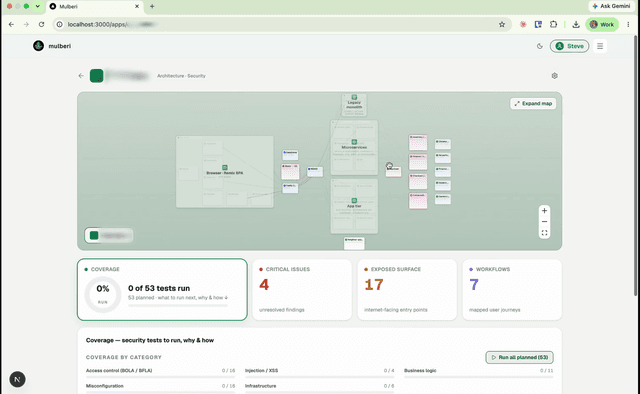Click the App tier node green icon
This screenshot has height=394, width=640.
(354, 200)
